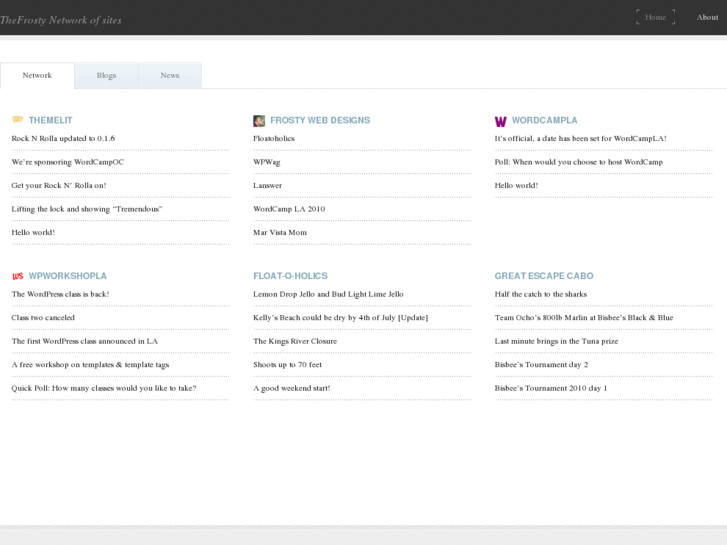Switch to the Network tab
The image size is (727, 545).
(37, 75)
